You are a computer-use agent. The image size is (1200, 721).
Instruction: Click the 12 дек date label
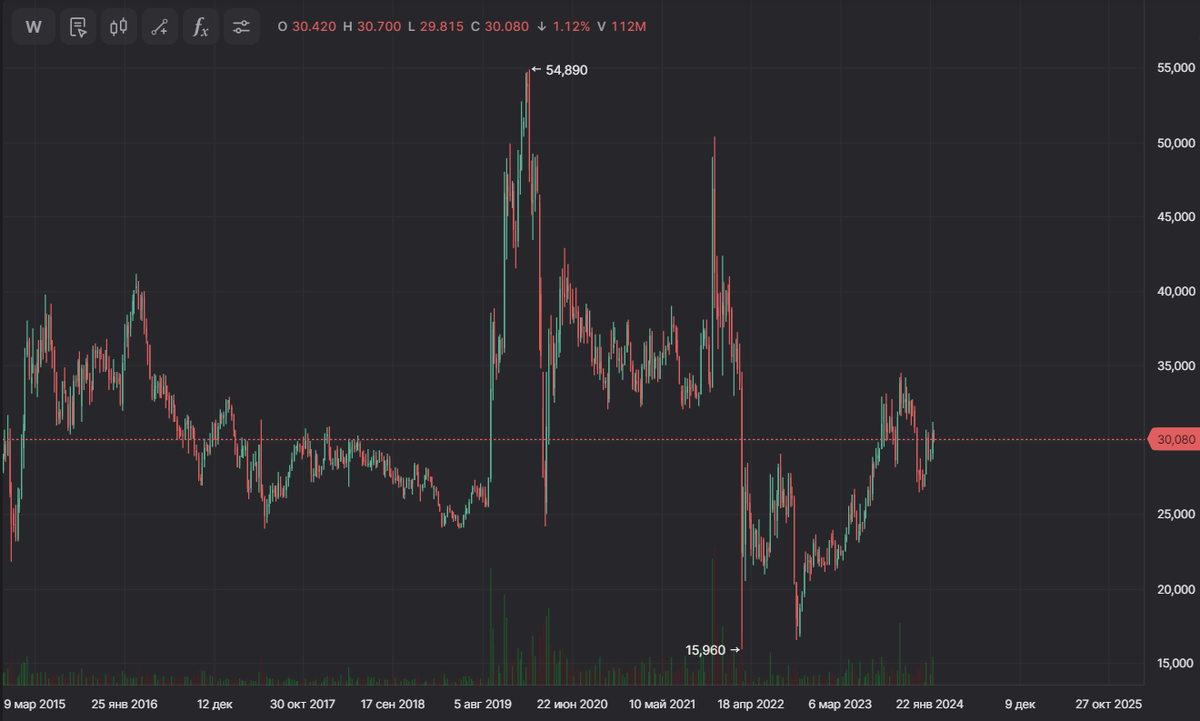pyautogui.click(x=215, y=704)
